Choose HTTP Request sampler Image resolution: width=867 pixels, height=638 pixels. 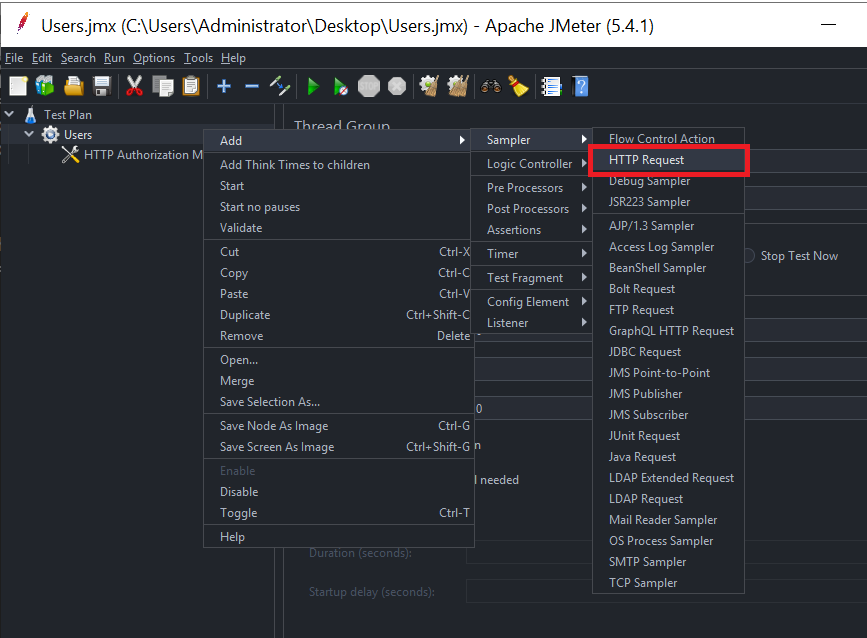point(668,160)
